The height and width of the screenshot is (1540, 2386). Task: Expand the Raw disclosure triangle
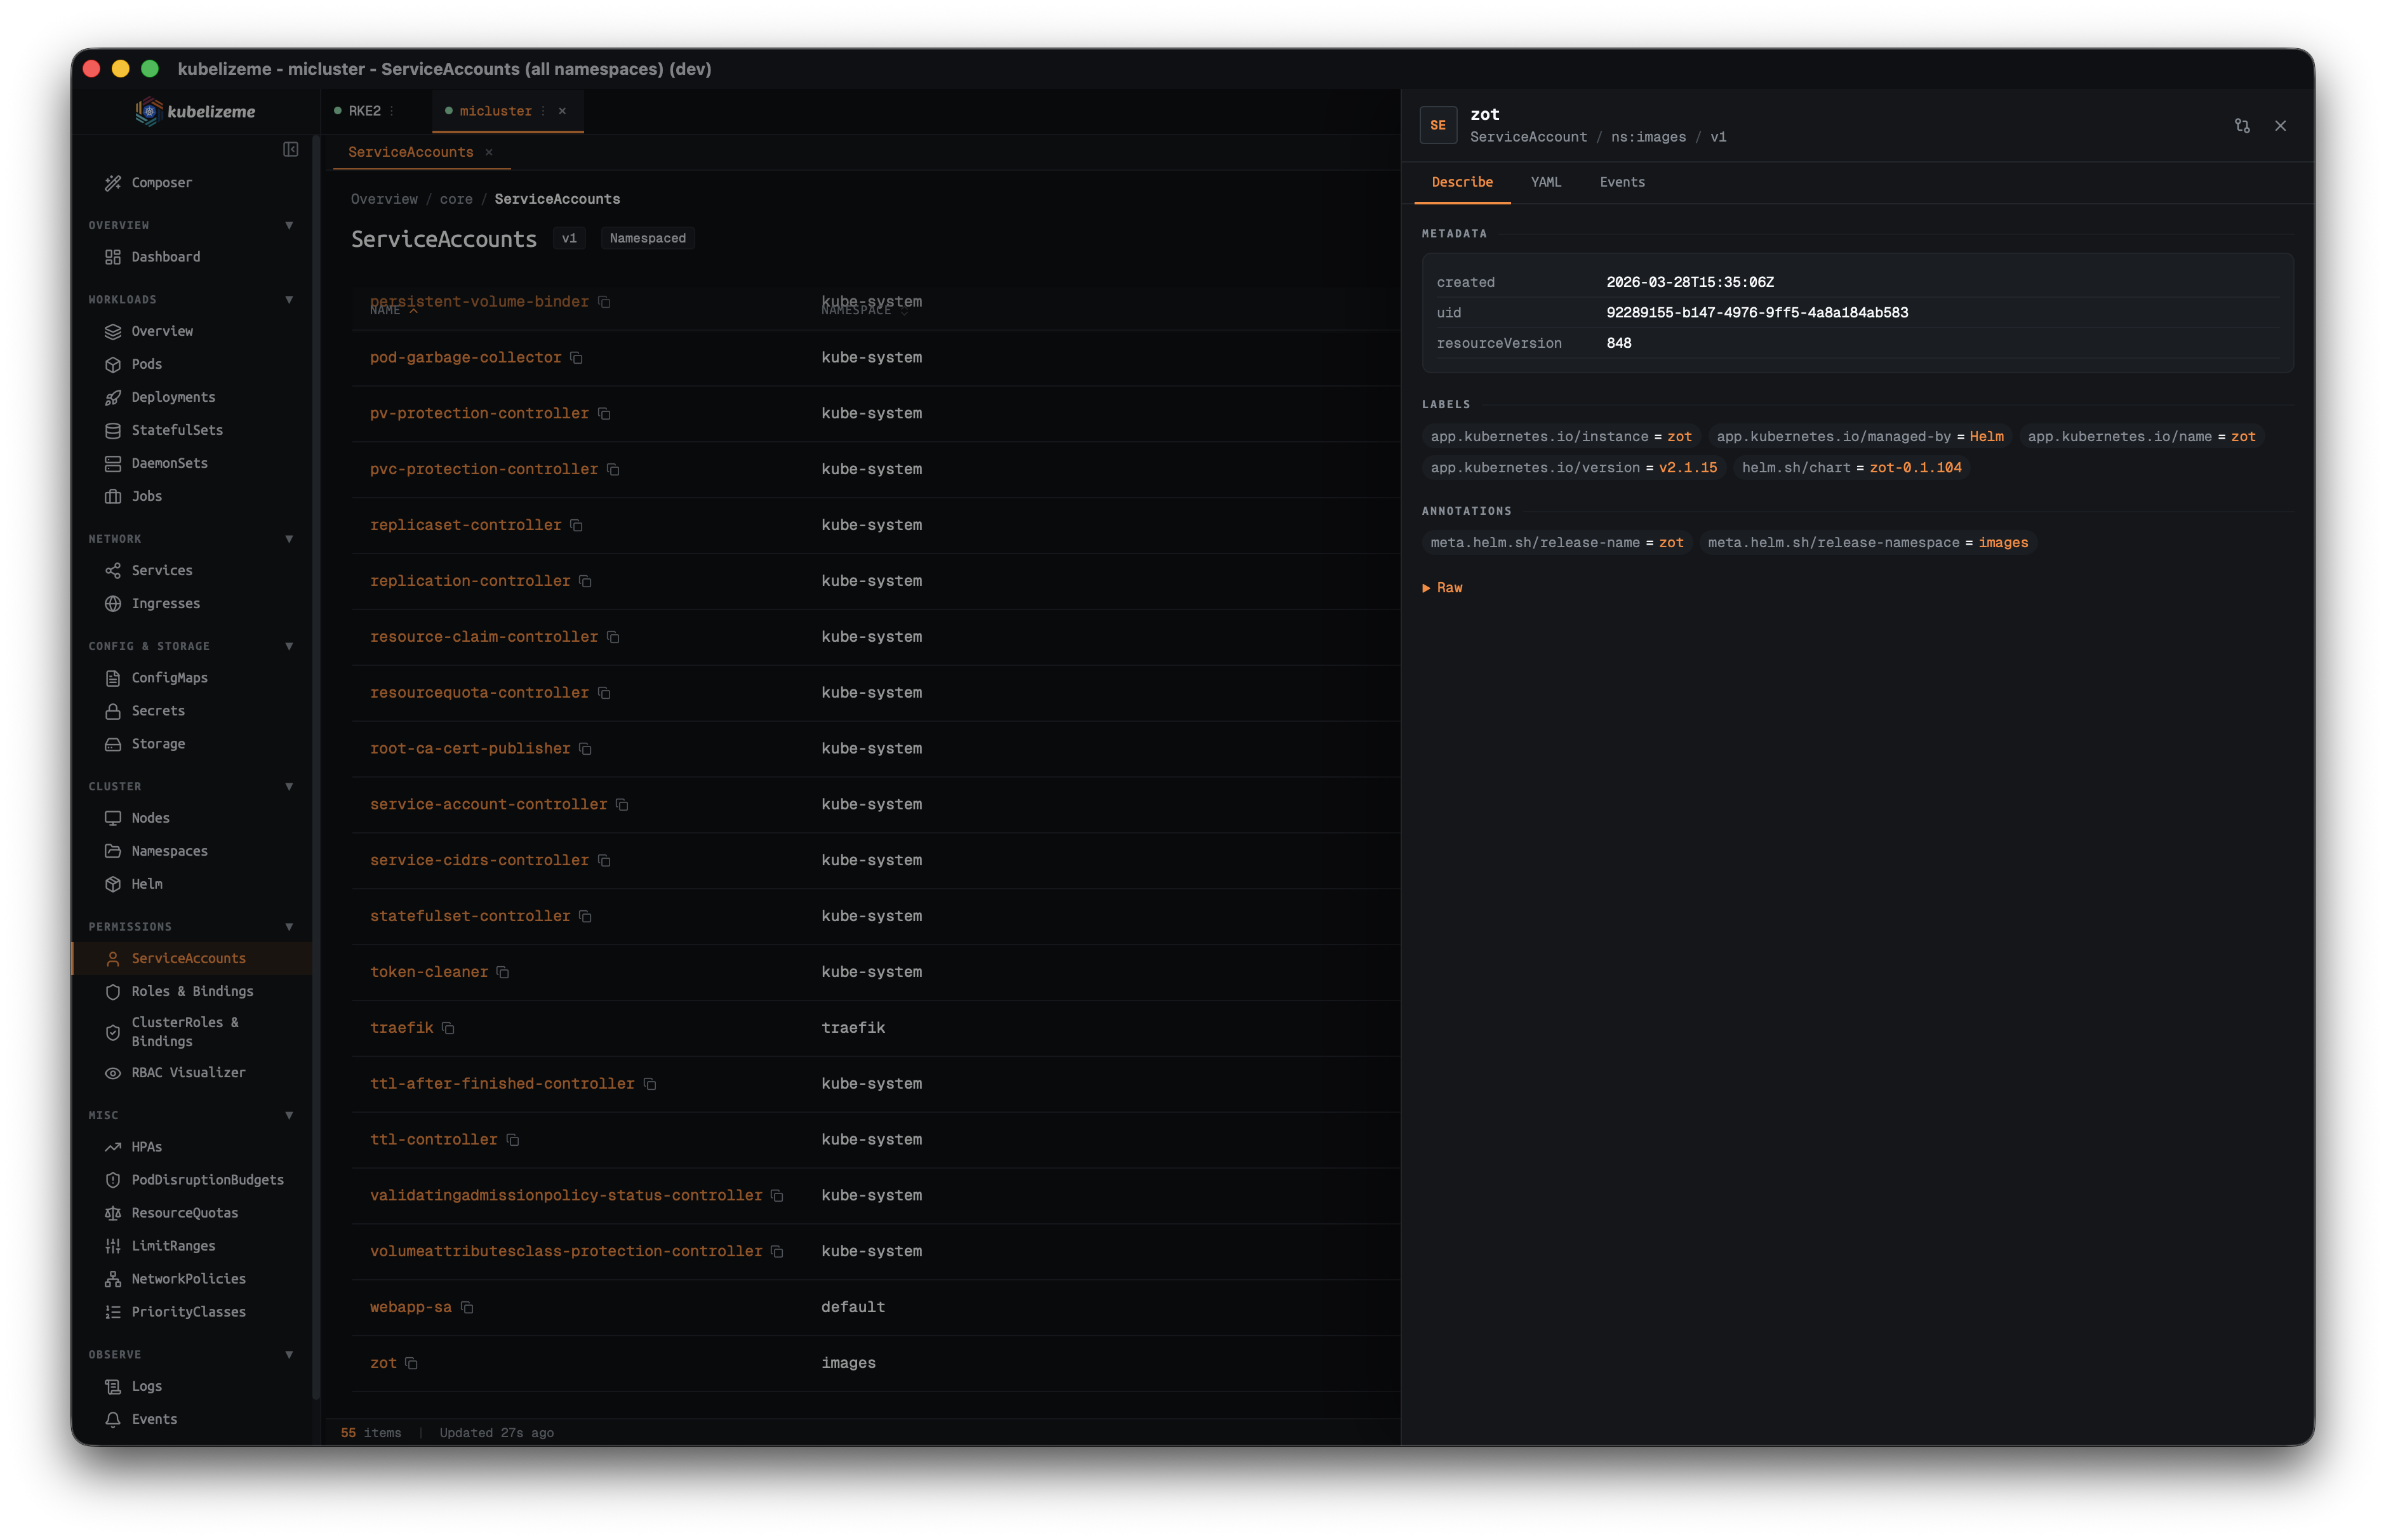[1426, 588]
